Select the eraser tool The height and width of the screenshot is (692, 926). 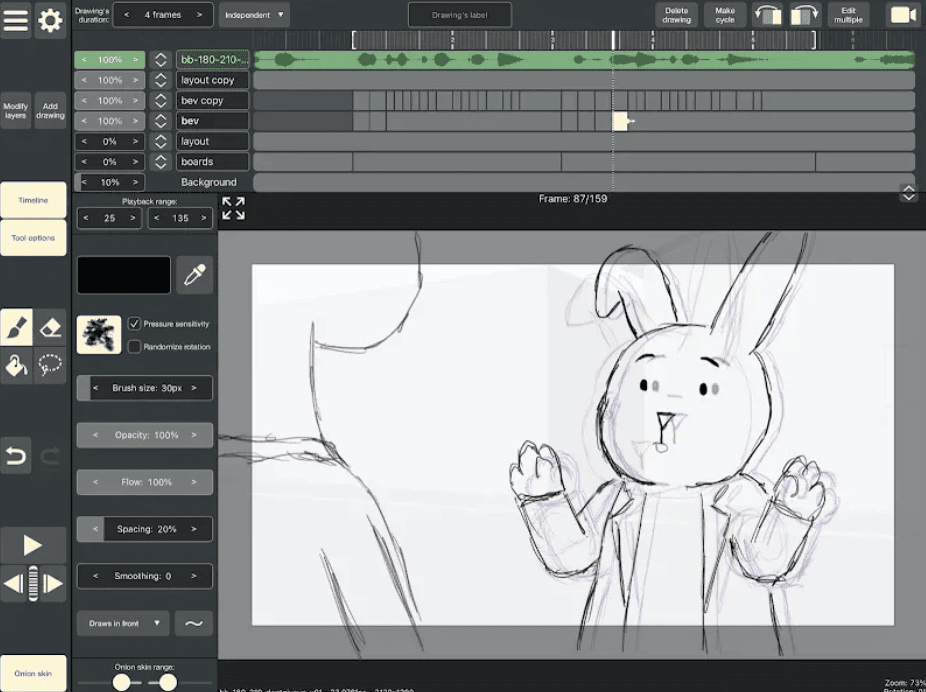pos(50,327)
